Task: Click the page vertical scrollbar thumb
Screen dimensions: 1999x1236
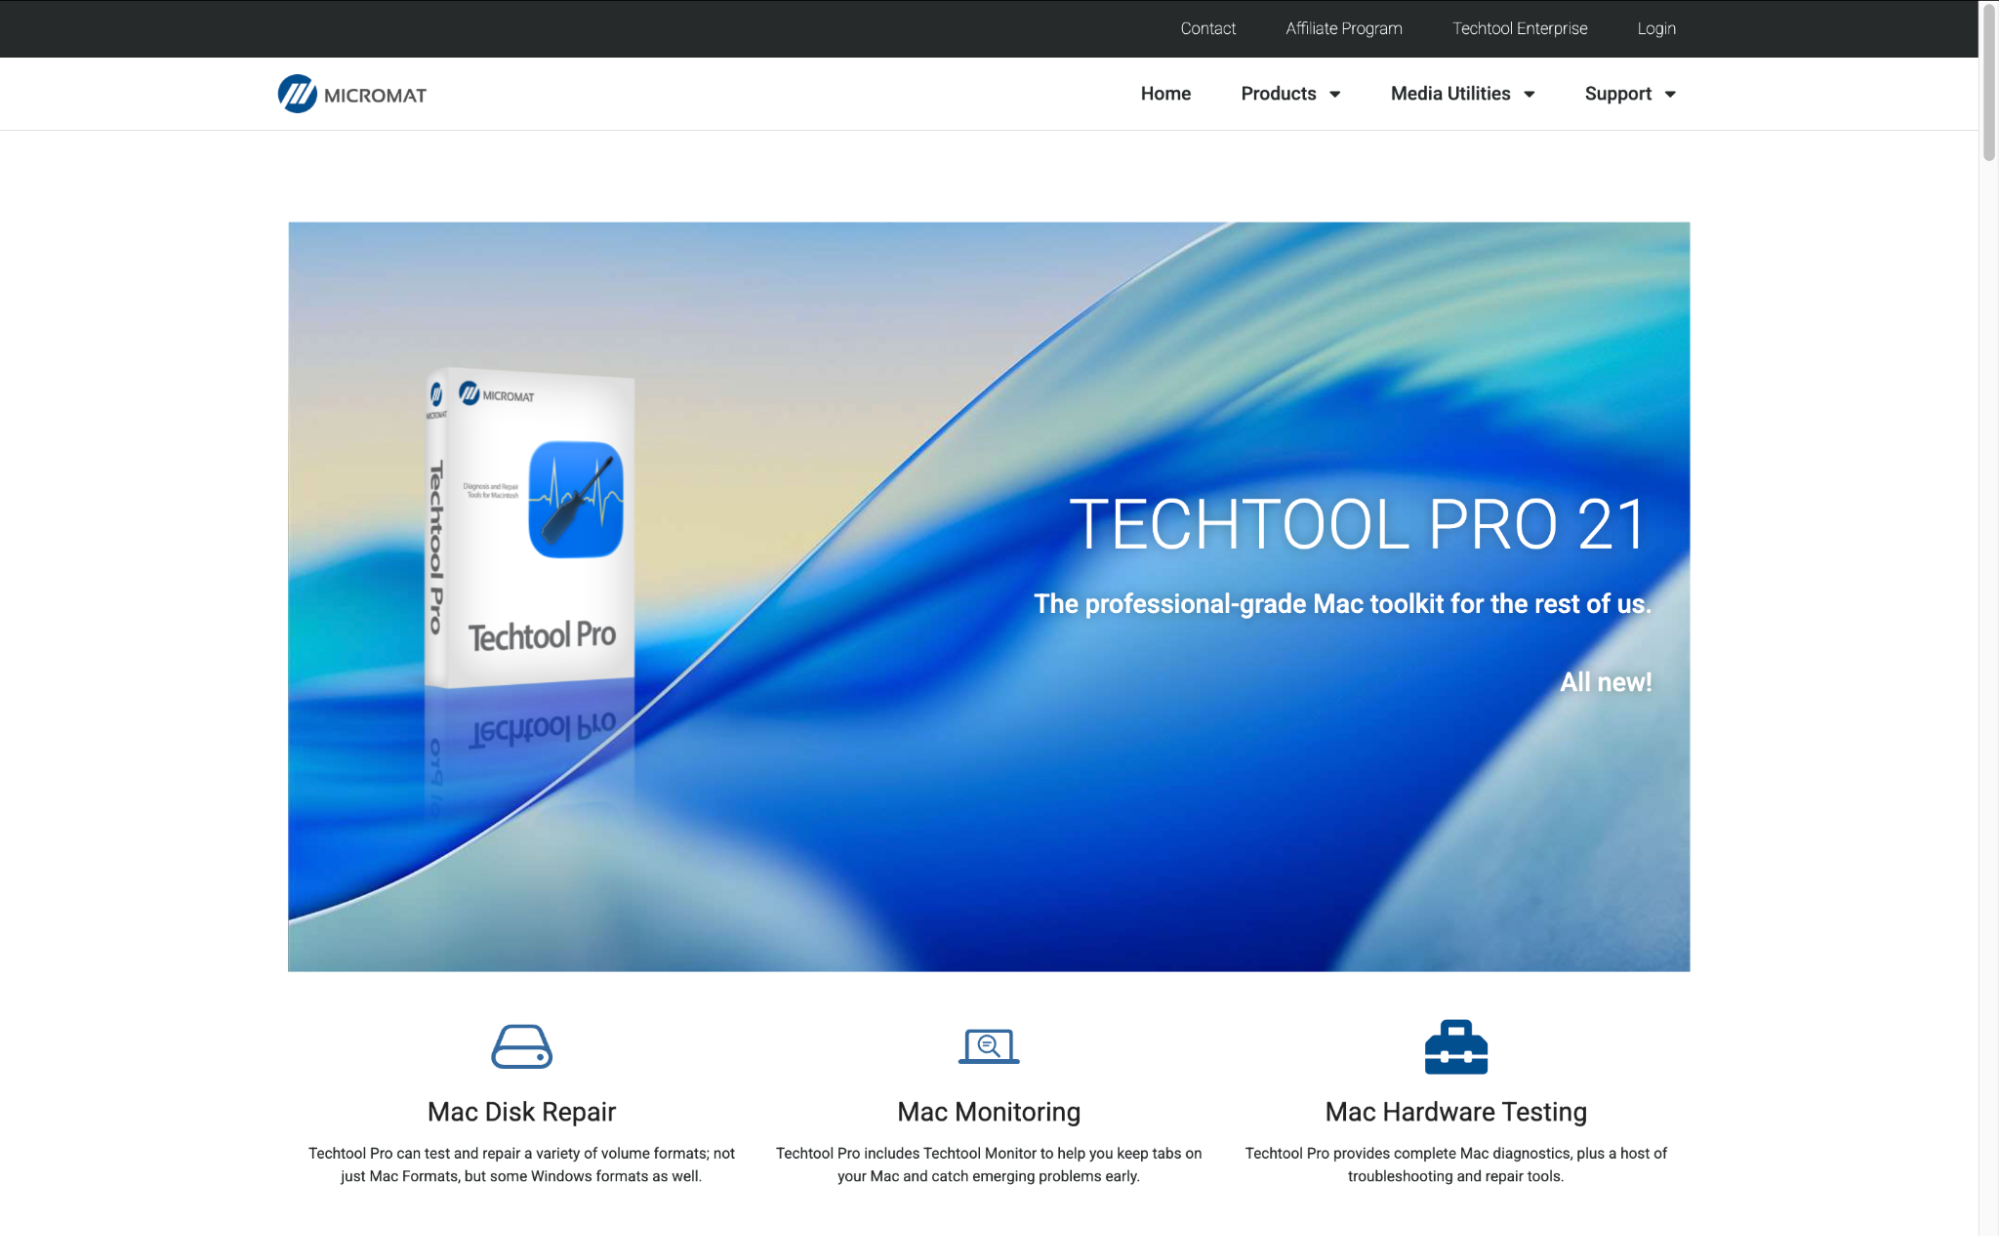Action: [1988, 82]
